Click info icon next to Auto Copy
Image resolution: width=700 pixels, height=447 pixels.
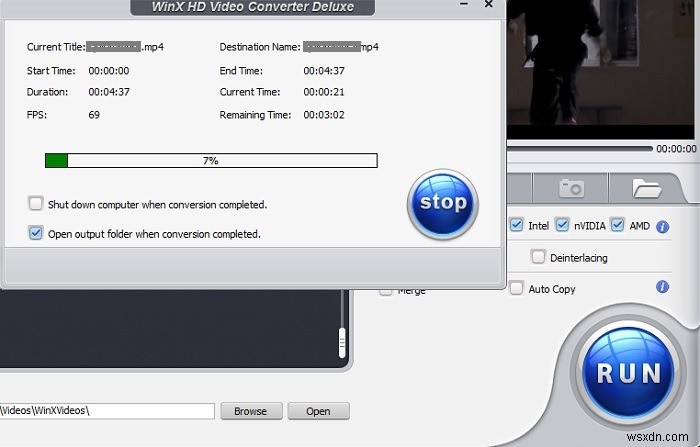click(x=662, y=287)
